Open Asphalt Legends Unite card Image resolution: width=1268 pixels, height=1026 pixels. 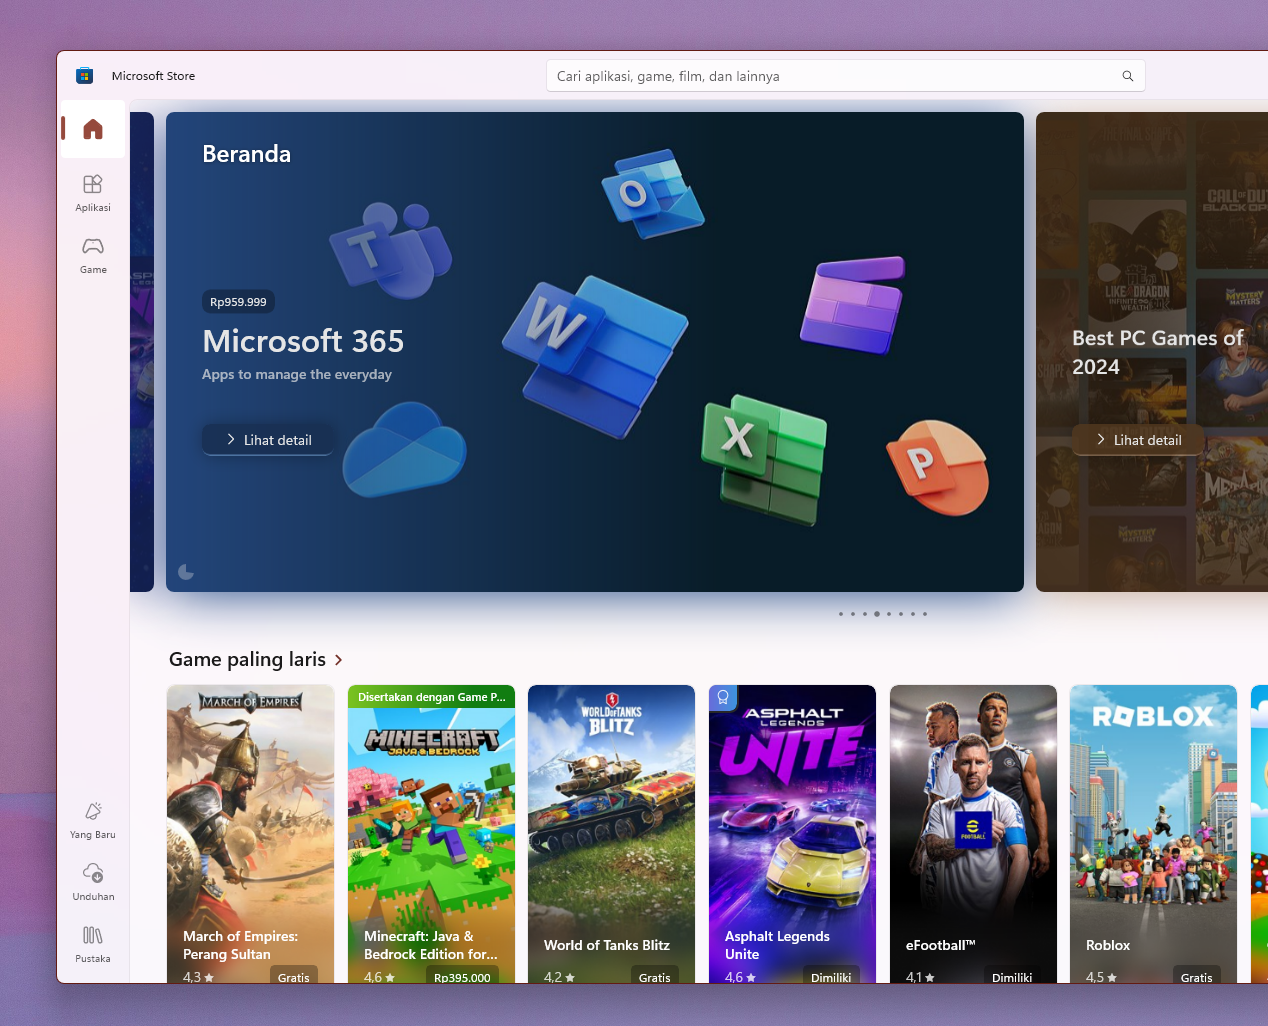pyautogui.click(x=792, y=834)
